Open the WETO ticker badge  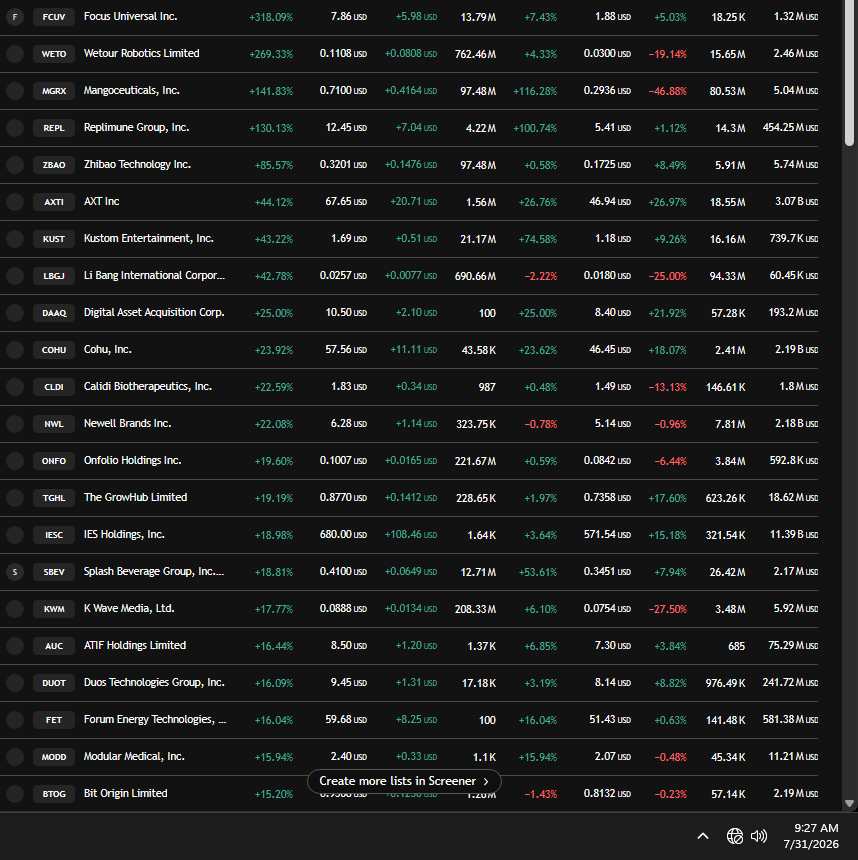pos(54,54)
